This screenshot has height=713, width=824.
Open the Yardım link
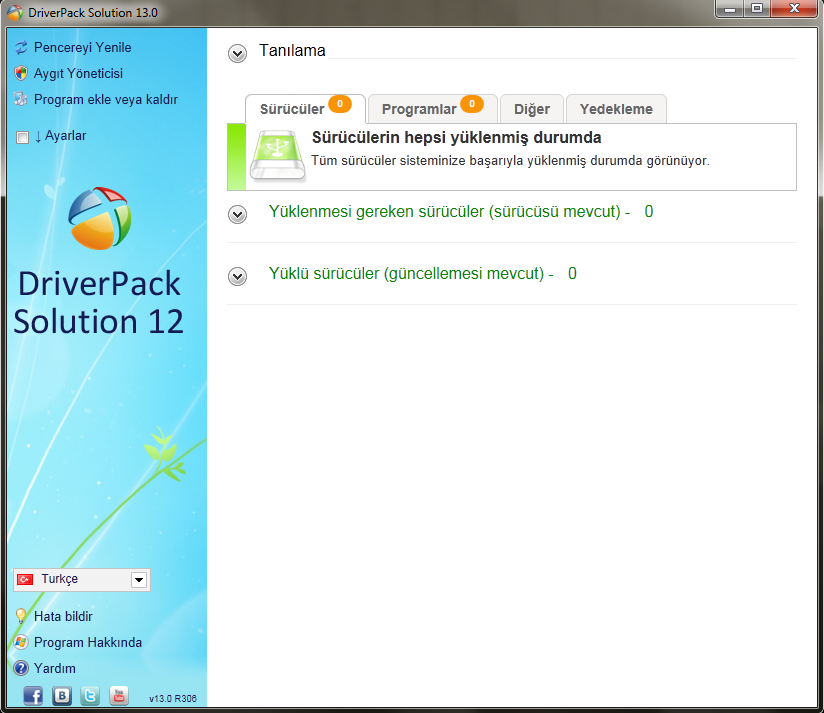(55, 668)
